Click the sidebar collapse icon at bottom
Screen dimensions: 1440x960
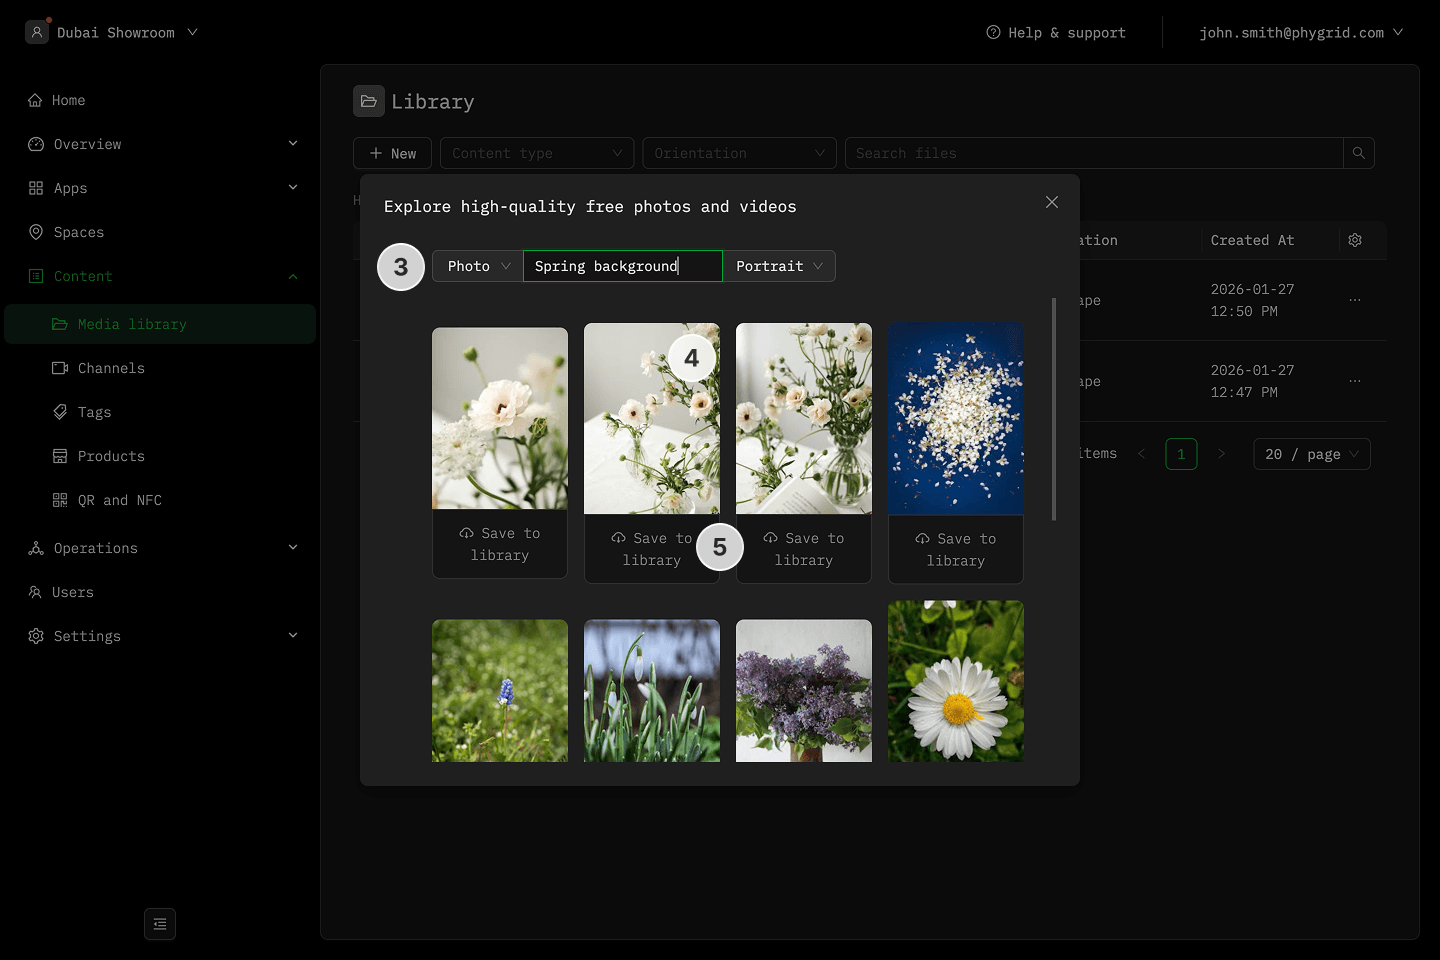160,924
